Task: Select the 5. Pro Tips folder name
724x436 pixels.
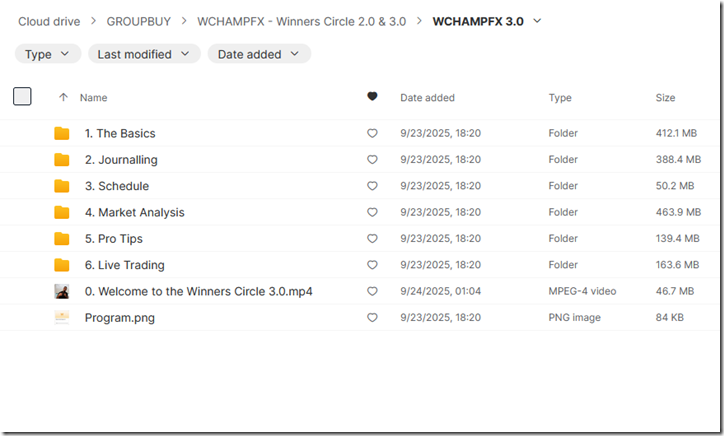Action: [114, 239]
